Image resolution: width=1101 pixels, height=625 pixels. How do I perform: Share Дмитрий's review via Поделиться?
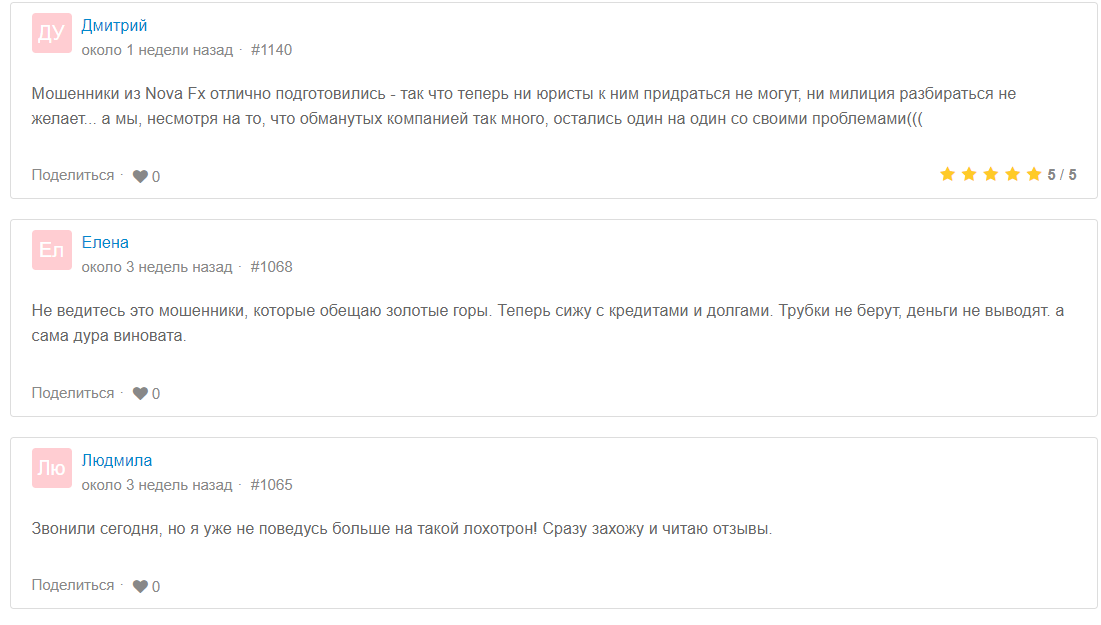[x=73, y=175]
